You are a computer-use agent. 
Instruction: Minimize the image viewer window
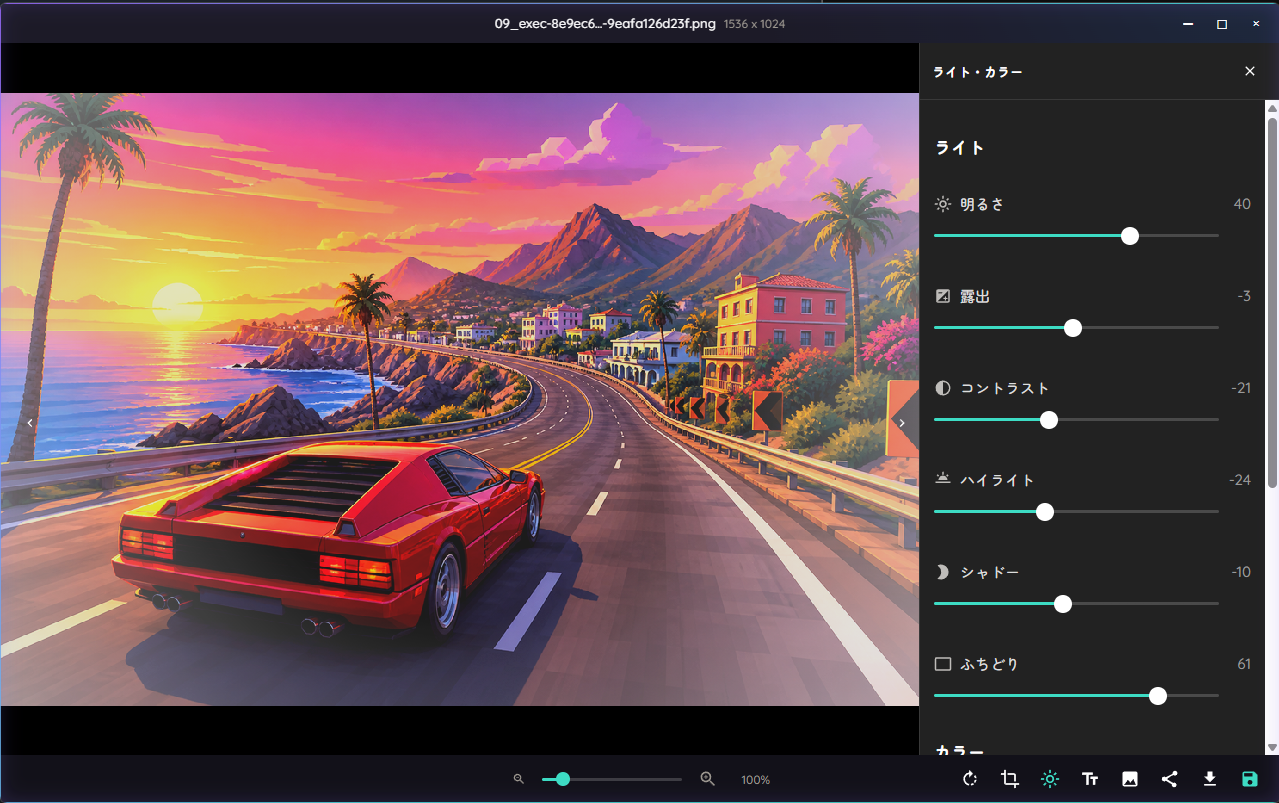pos(1187,24)
